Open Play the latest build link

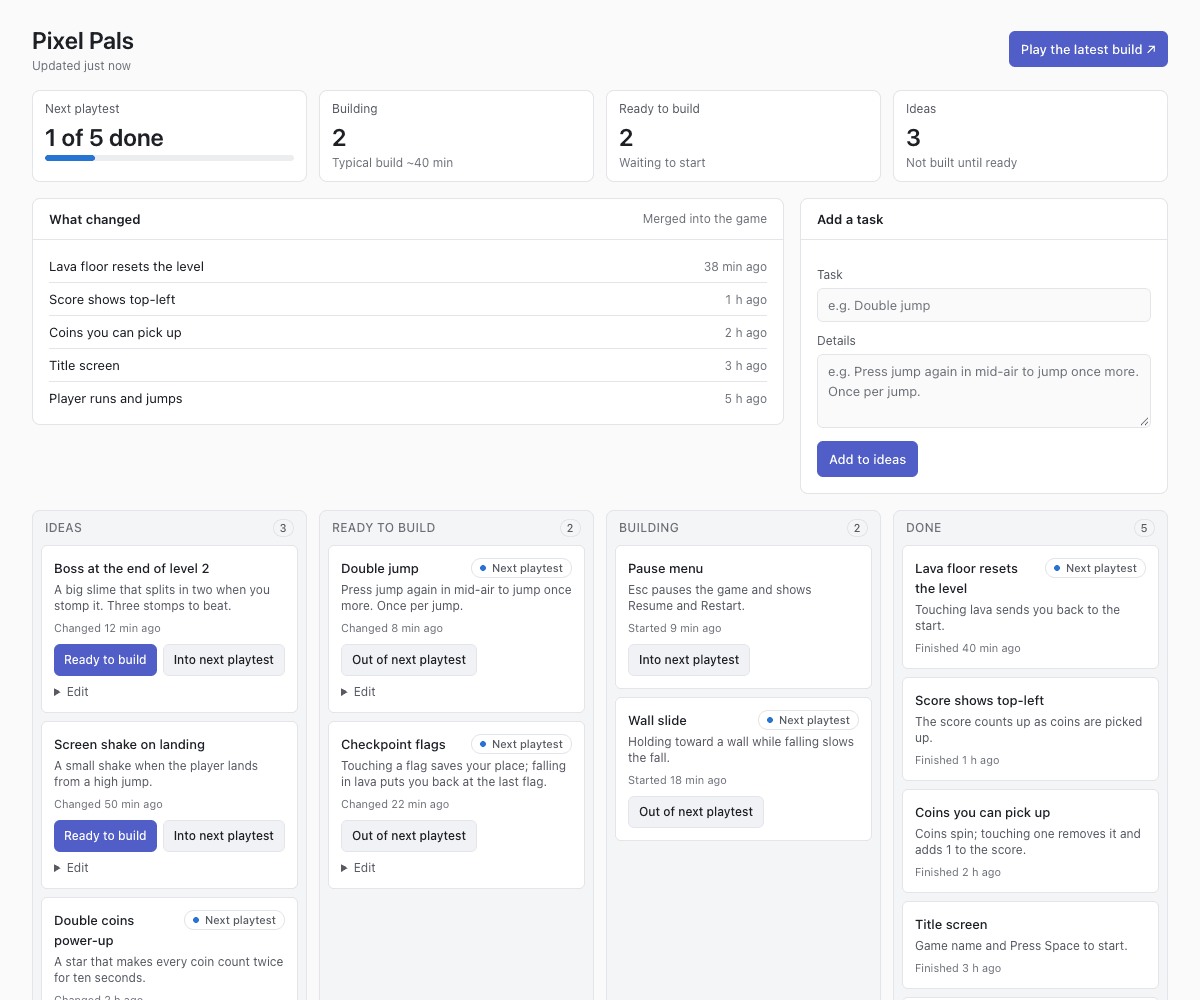pos(1088,49)
